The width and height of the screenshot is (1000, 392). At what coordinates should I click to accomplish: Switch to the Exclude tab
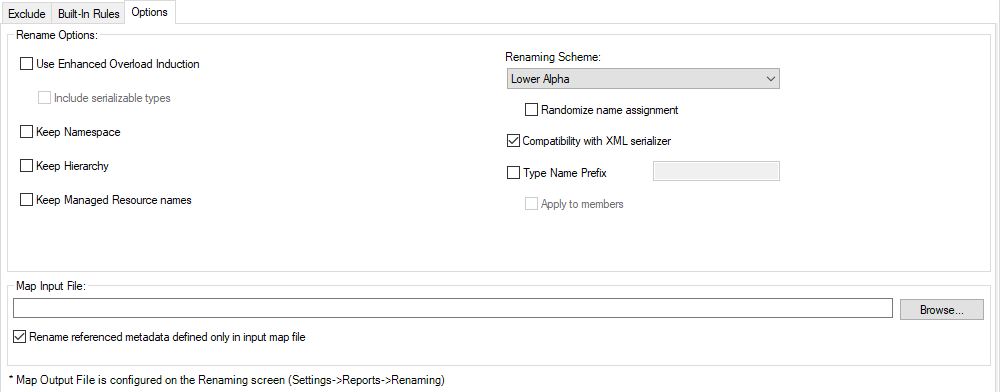[x=26, y=13]
